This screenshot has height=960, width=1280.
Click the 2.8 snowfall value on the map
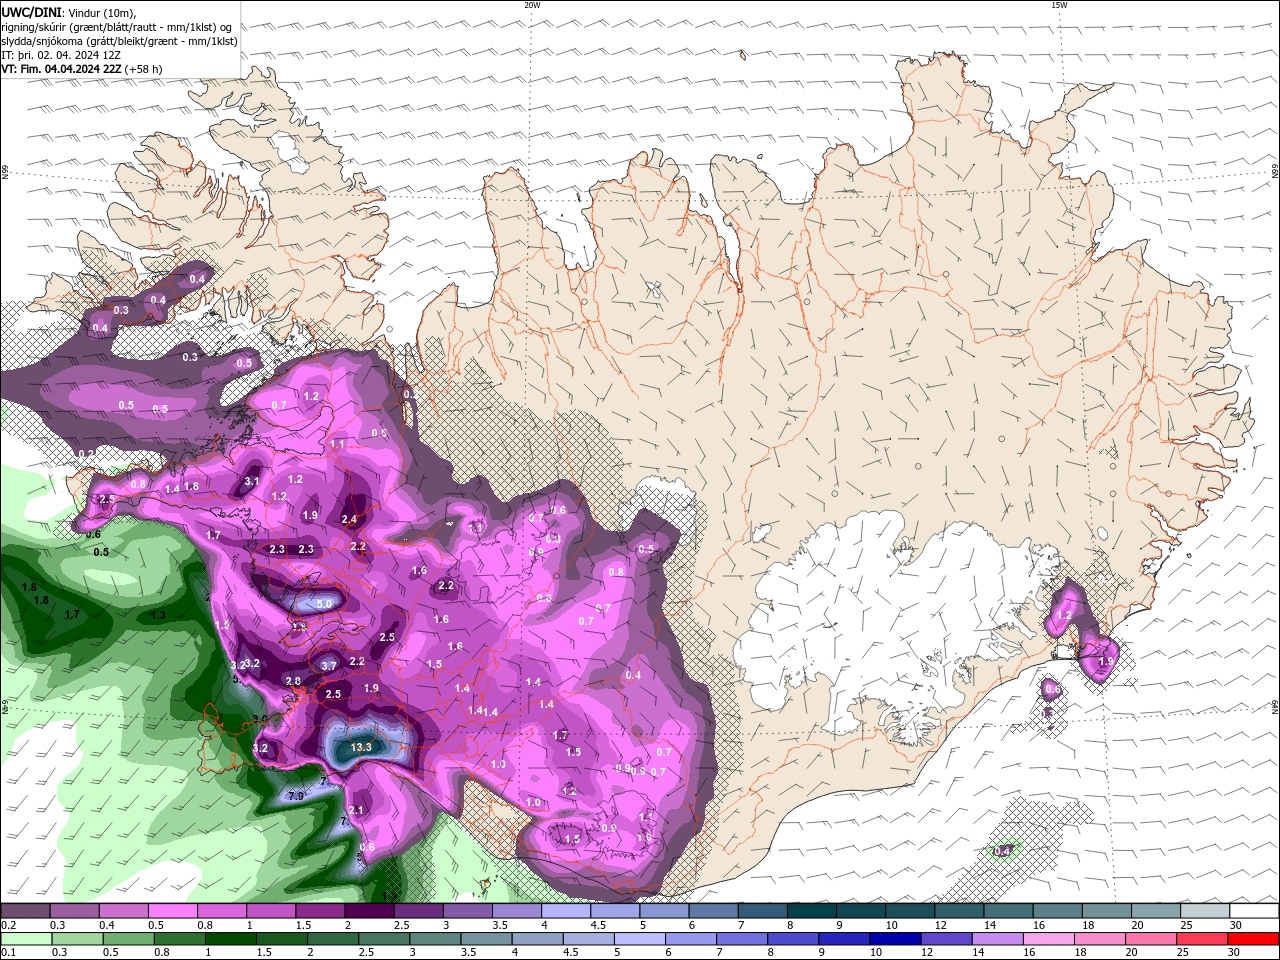(293, 680)
